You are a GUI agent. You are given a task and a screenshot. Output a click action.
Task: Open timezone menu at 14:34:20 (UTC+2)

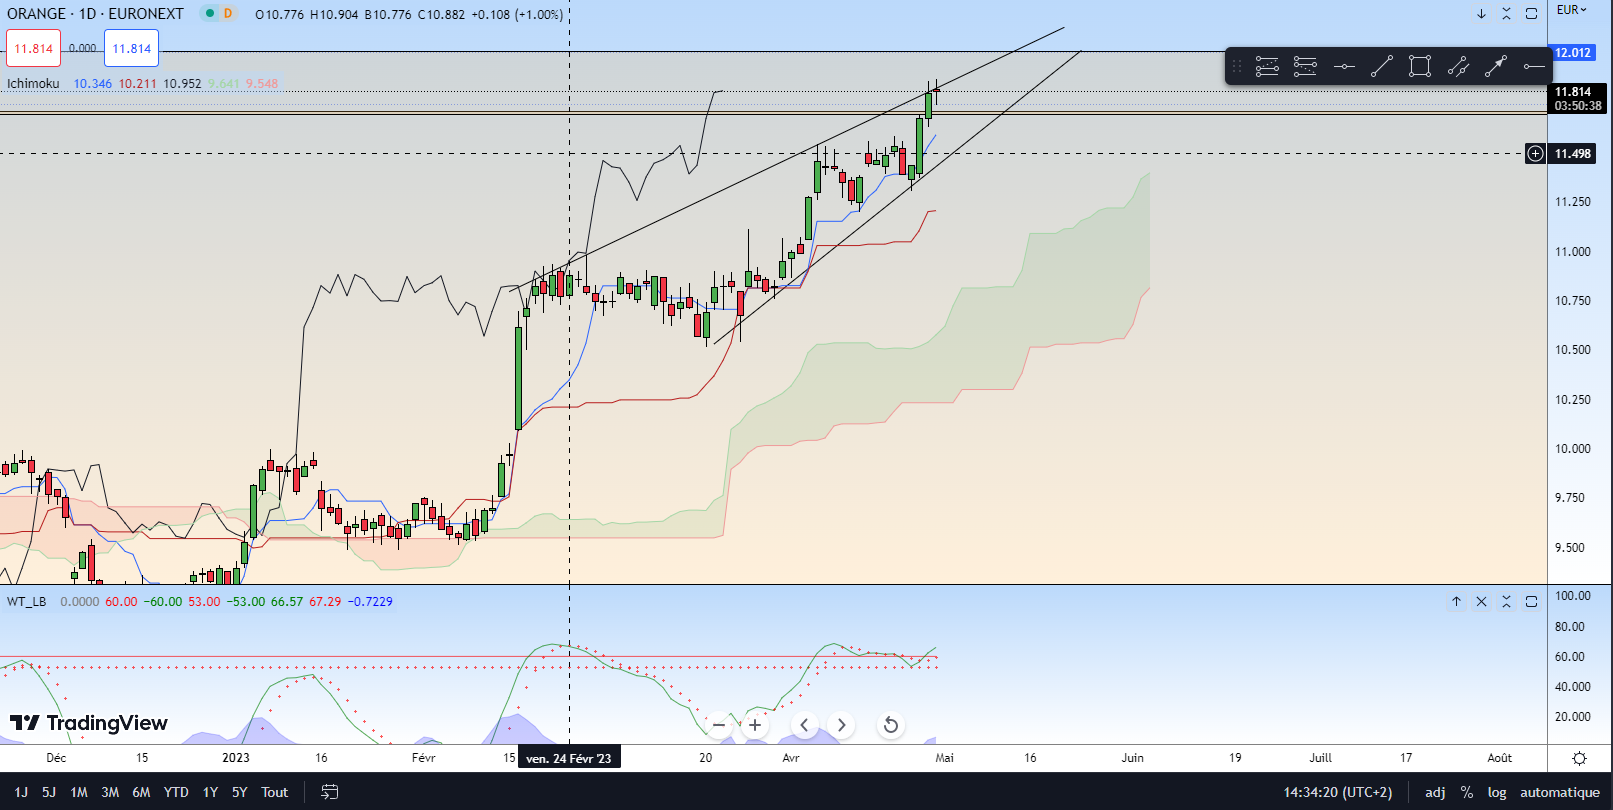pos(1338,792)
